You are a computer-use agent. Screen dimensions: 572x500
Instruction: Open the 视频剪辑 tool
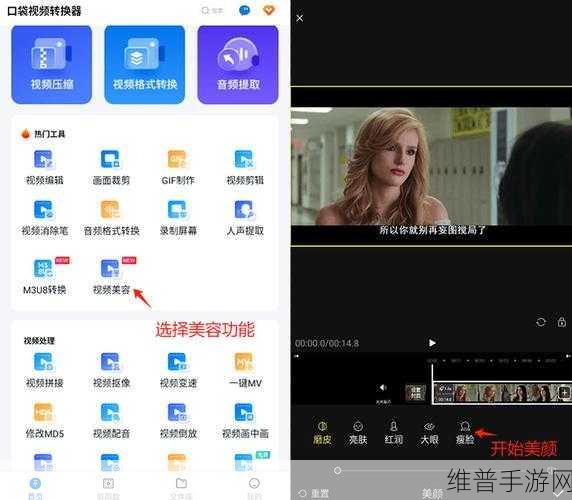pos(244,167)
